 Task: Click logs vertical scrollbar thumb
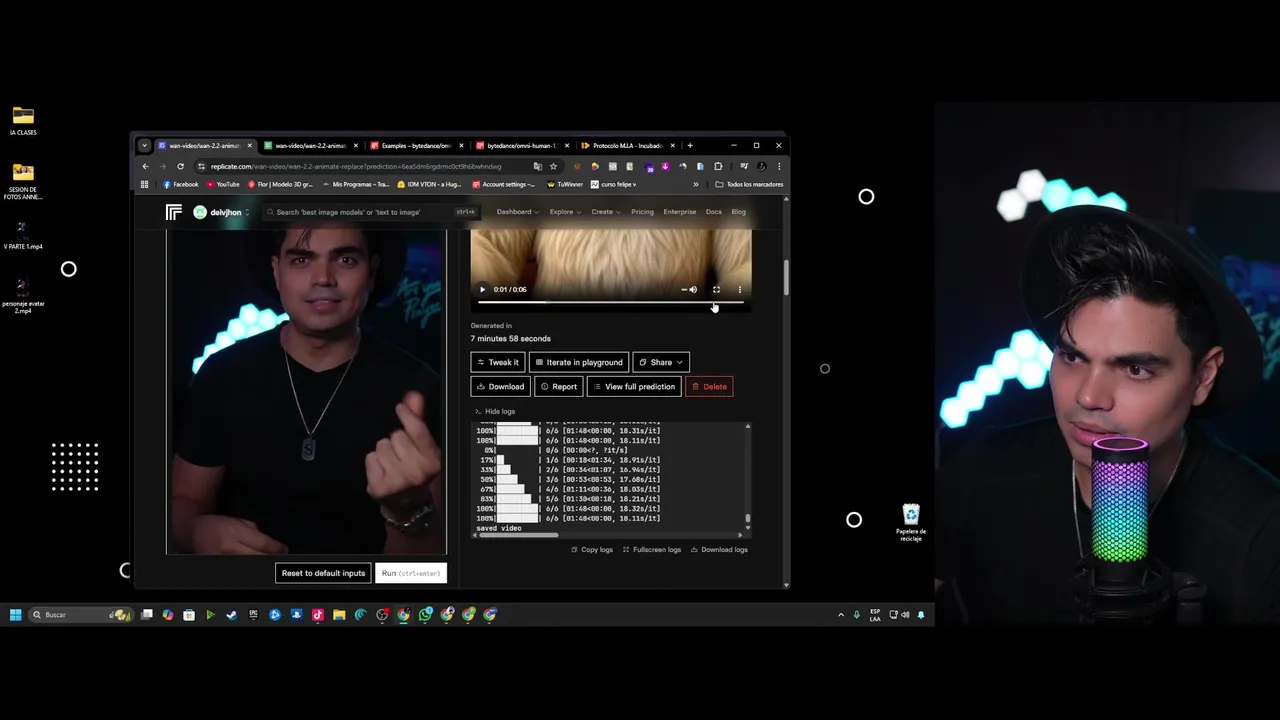[x=747, y=519]
